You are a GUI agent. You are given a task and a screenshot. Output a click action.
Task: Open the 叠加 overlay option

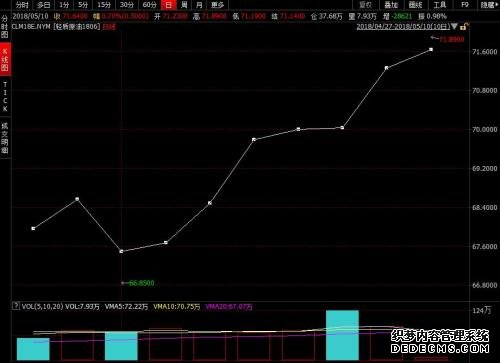pyautogui.click(x=391, y=5)
